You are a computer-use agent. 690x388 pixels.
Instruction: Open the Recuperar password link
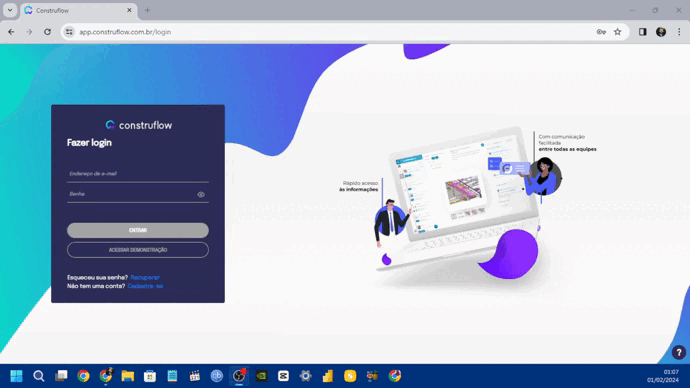point(145,278)
